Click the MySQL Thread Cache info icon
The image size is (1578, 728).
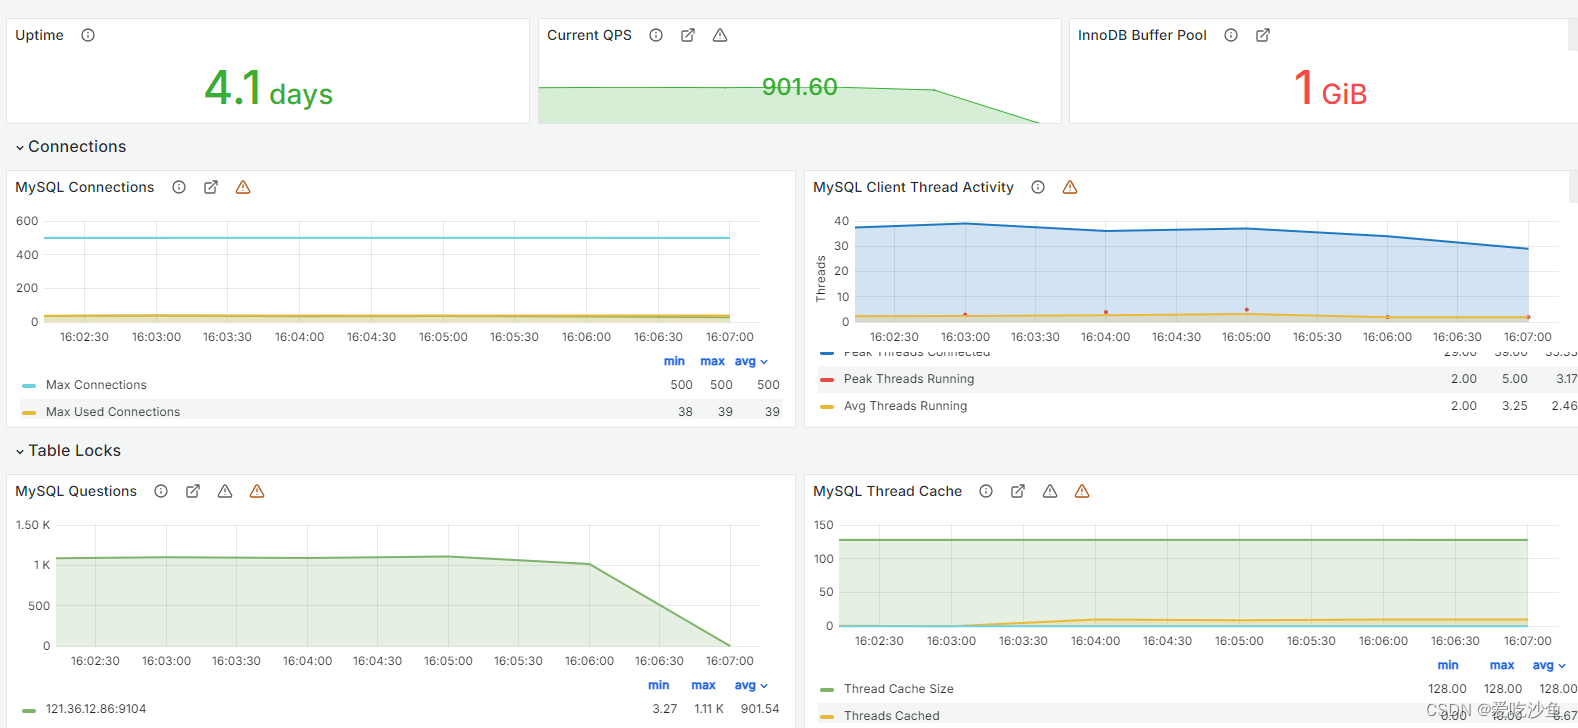[x=986, y=491]
